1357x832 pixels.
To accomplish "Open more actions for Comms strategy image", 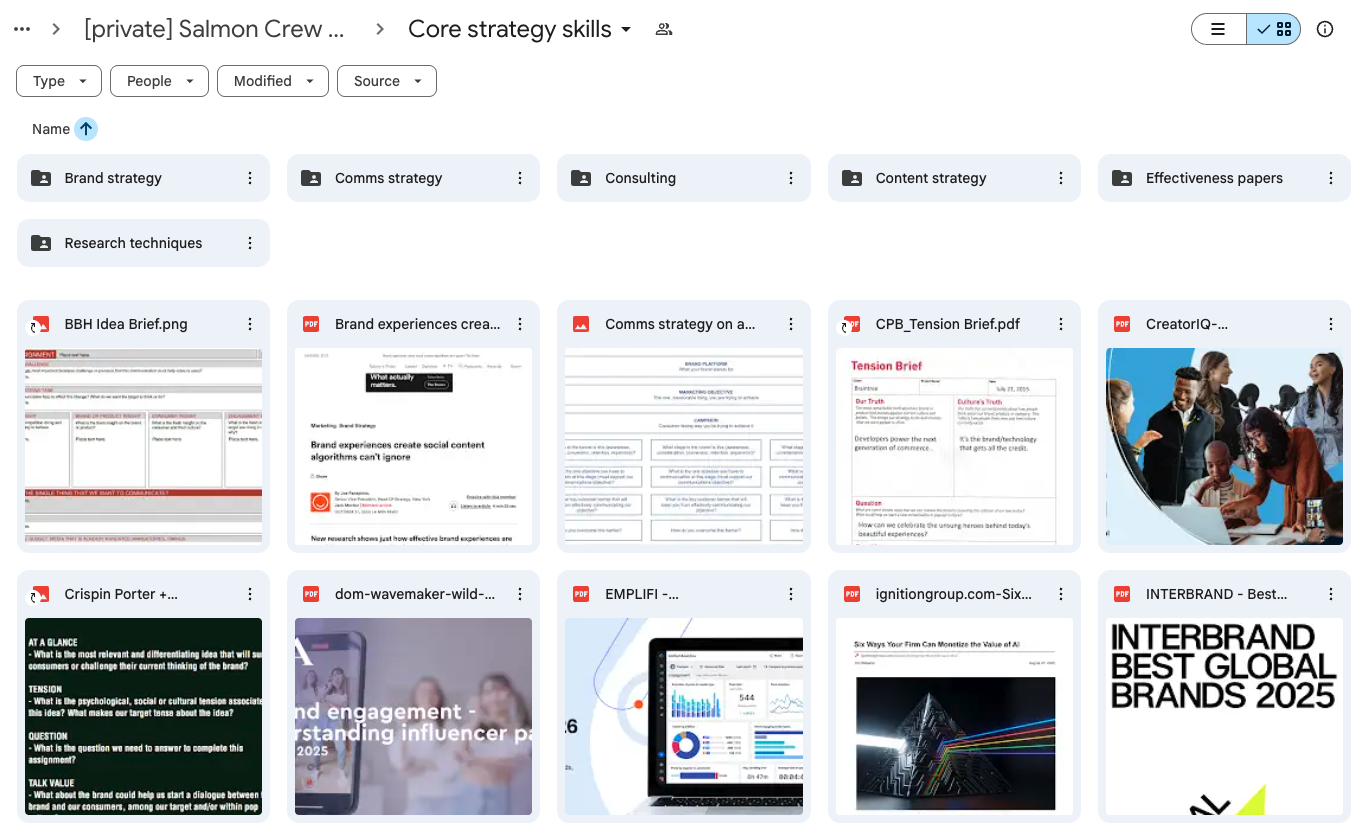I will tap(791, 324).
